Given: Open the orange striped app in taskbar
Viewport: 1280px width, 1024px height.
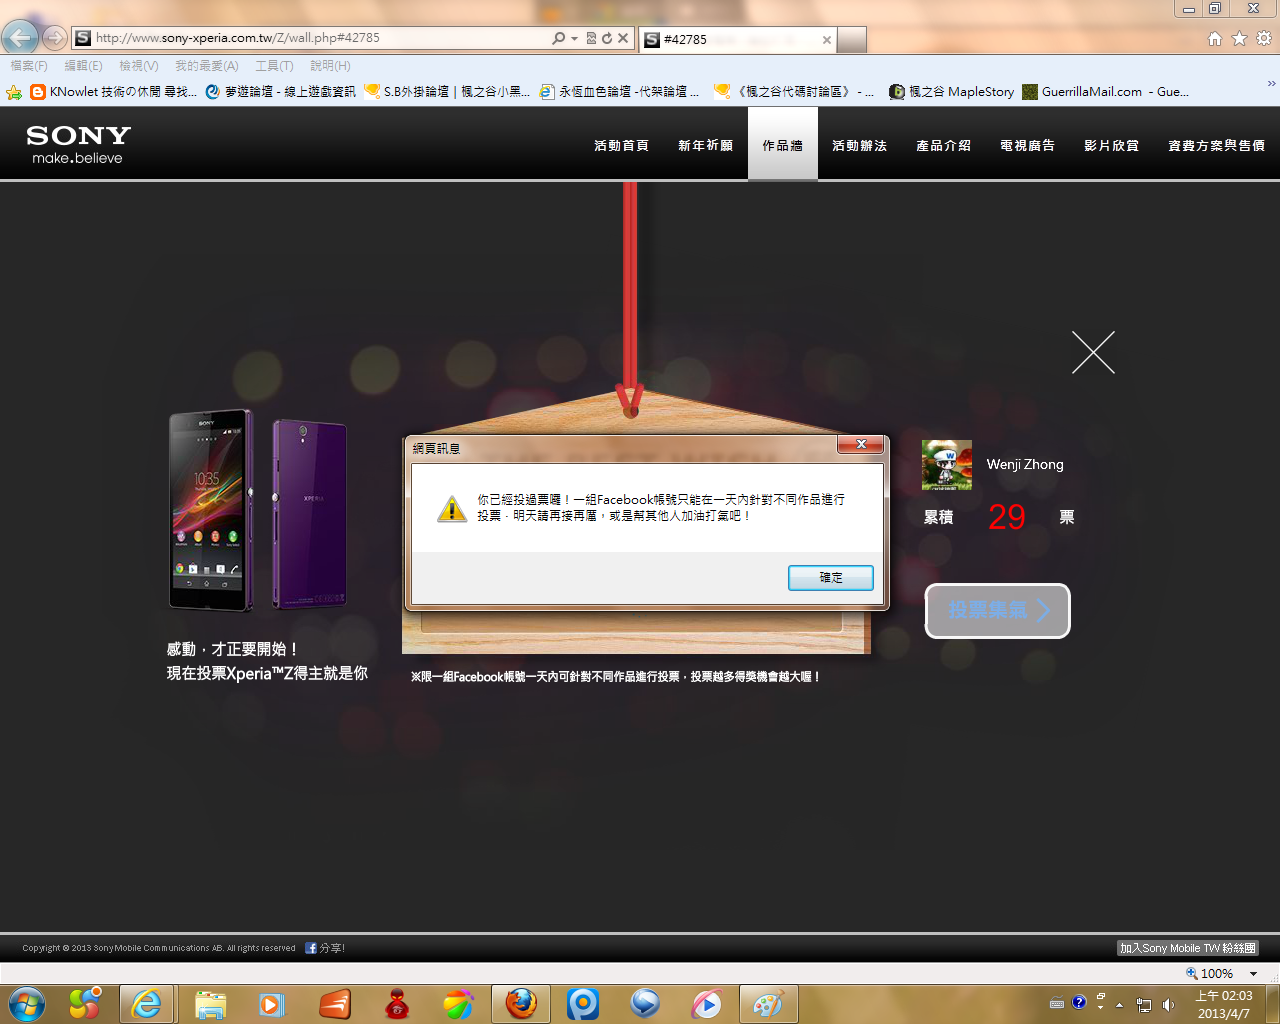Looking at the screenshot, I should click(335, 1004).
